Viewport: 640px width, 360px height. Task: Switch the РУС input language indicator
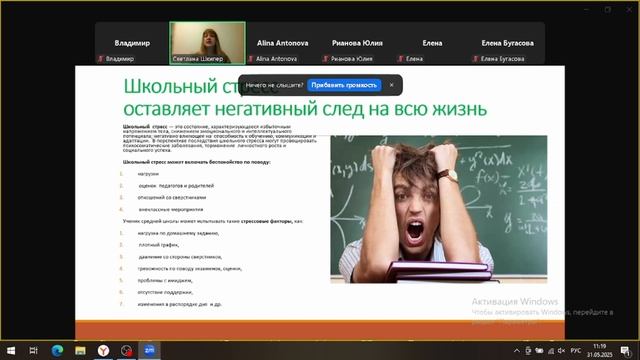coord(576,351)
